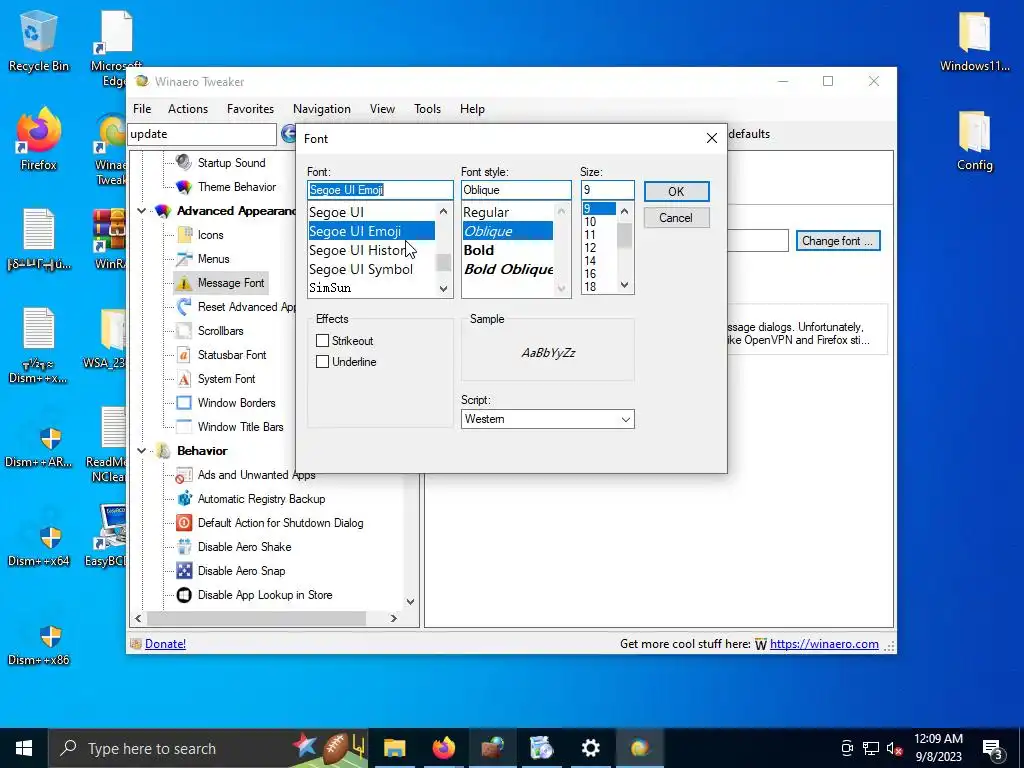The height and width of the screenshot is (768, 1024).
Task: Click the Reset Advanced Appearance arrow icon
Action: [x=184, y=307]
